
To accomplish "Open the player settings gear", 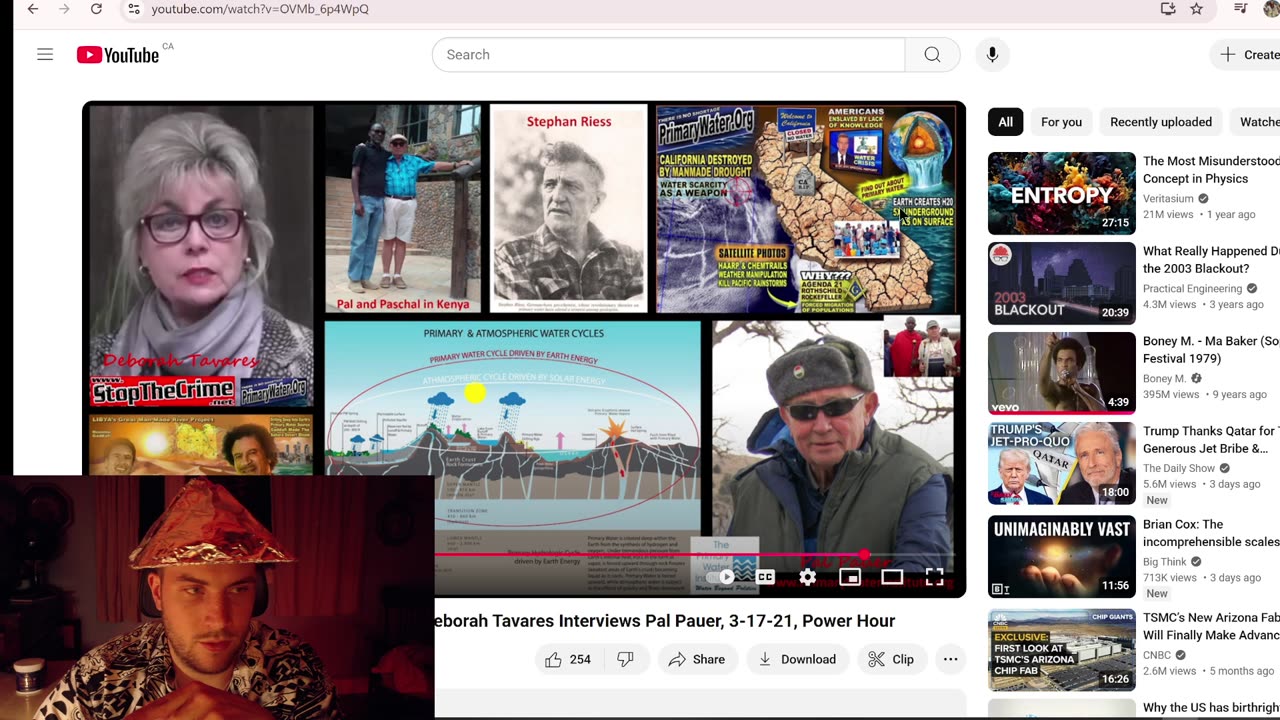I will [808, 576].
